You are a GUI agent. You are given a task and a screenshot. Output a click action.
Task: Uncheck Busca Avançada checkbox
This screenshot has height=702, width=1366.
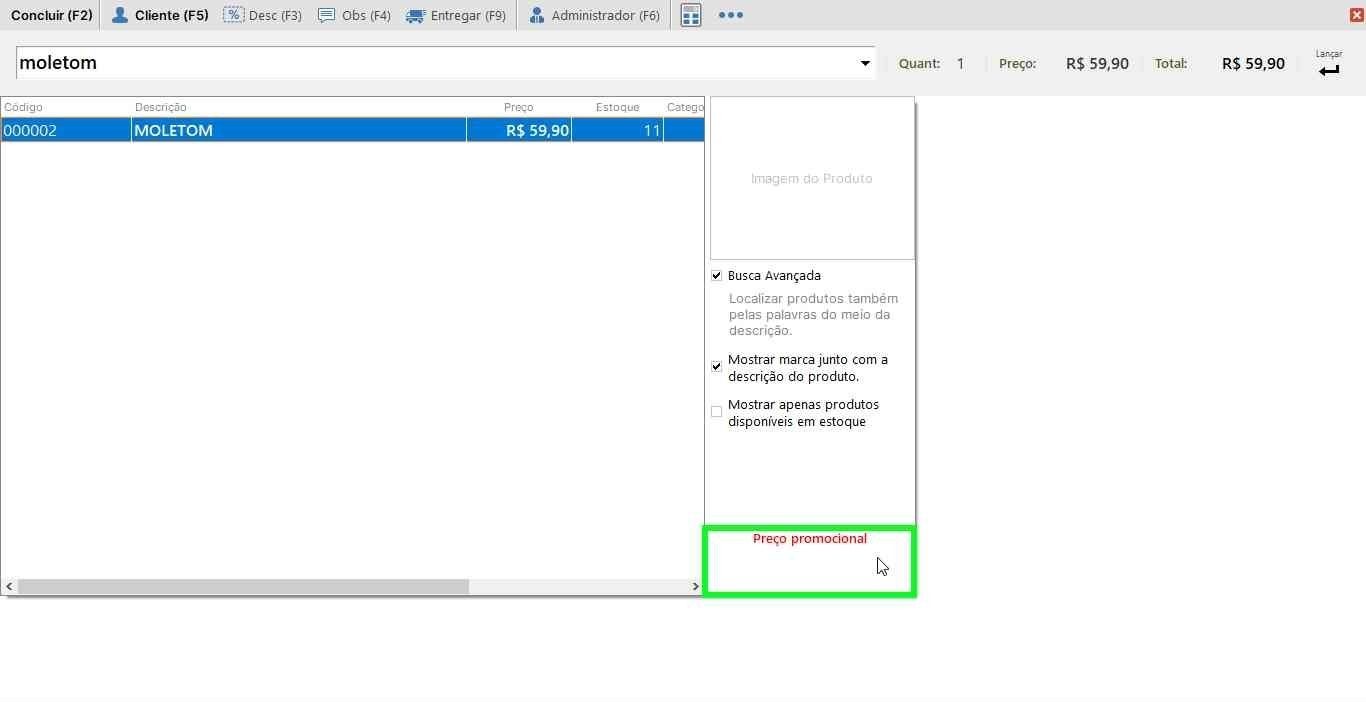click(x=716, y=275)
